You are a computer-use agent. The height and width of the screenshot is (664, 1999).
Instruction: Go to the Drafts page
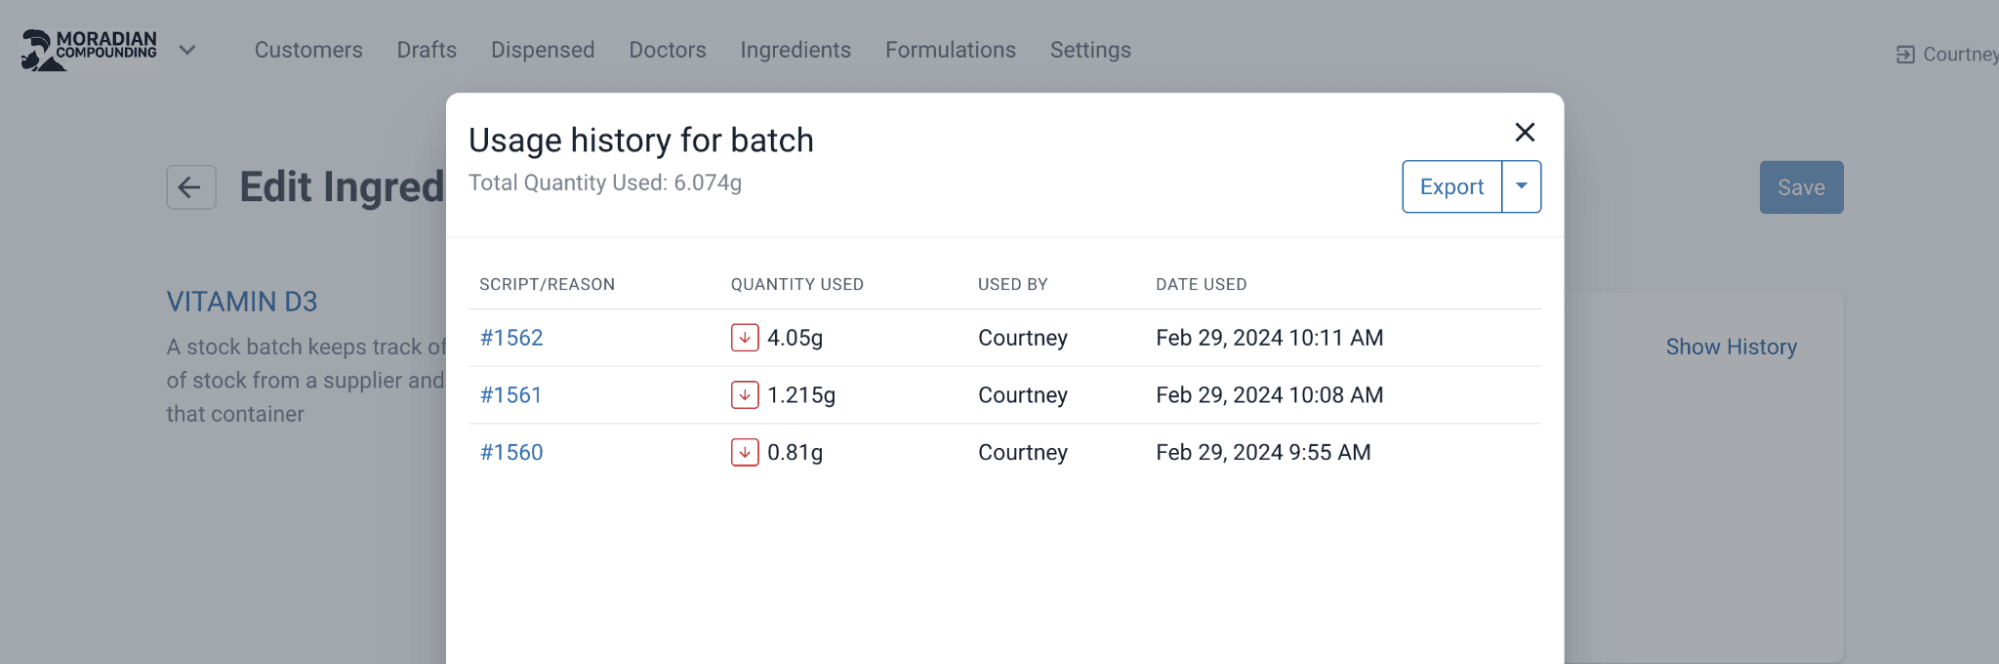pyautogui.click(x=427, y=50)
